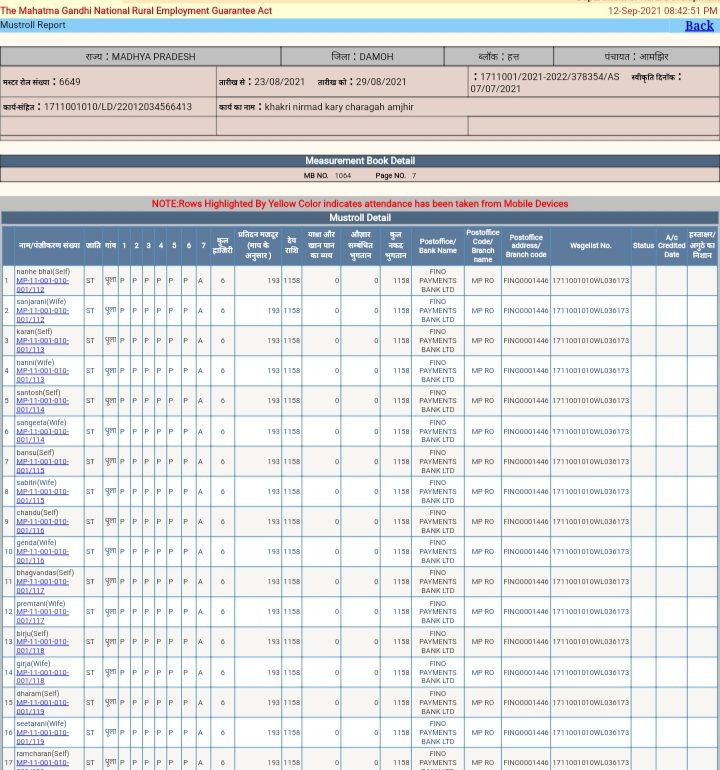Click the 'नाम/पंजीकरण संख्या' column header
This screenshot has width=720, height=770.
49,246
